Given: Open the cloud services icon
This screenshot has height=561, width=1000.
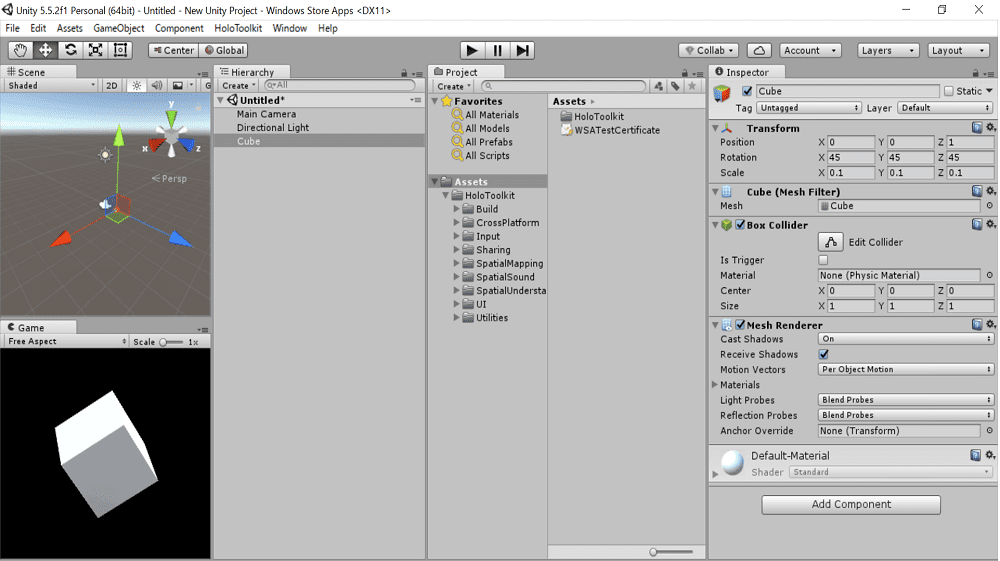Looking at the screenshot, I should [759, 50].
